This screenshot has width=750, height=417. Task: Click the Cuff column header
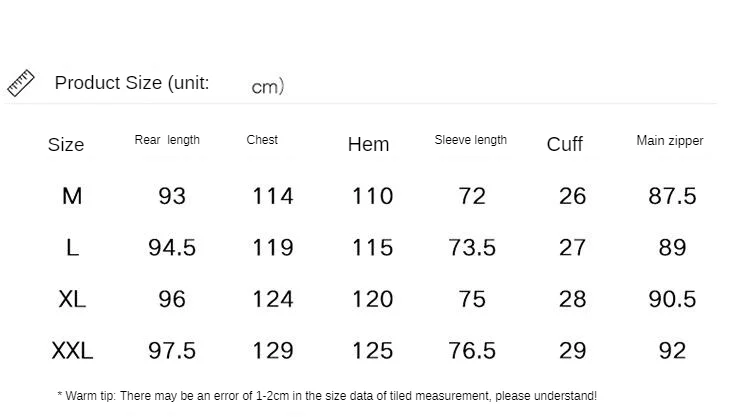(564, 144)
